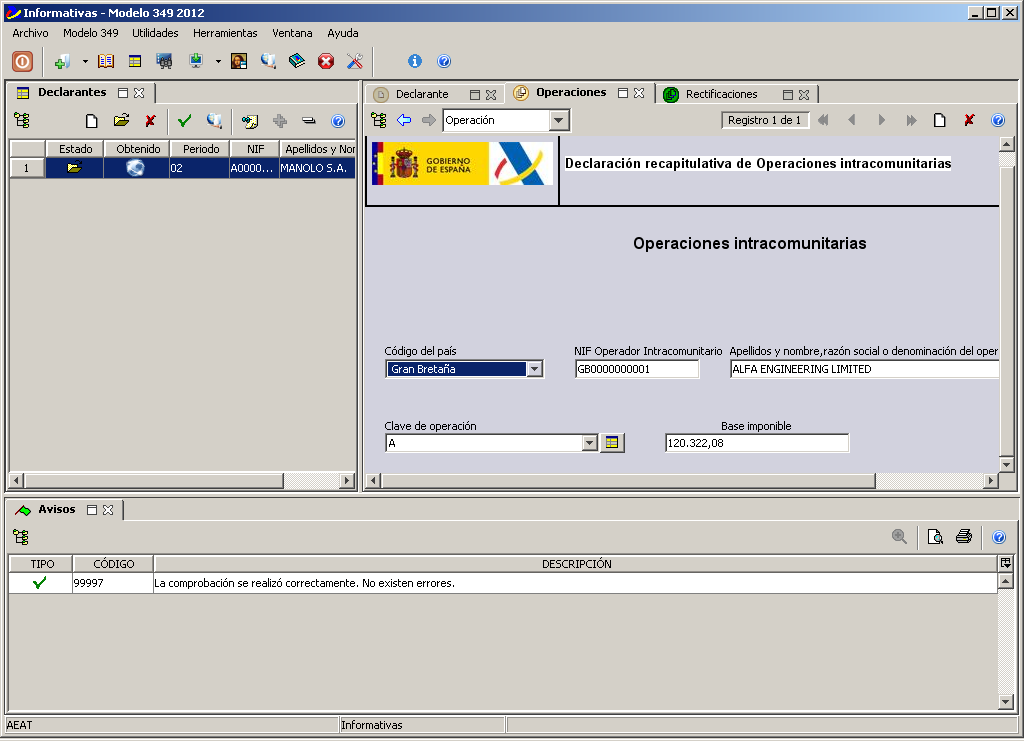Click the blue information icon in main toolbar
The height and width of the screenshot is (741, 1024).
tap(414, 60)
